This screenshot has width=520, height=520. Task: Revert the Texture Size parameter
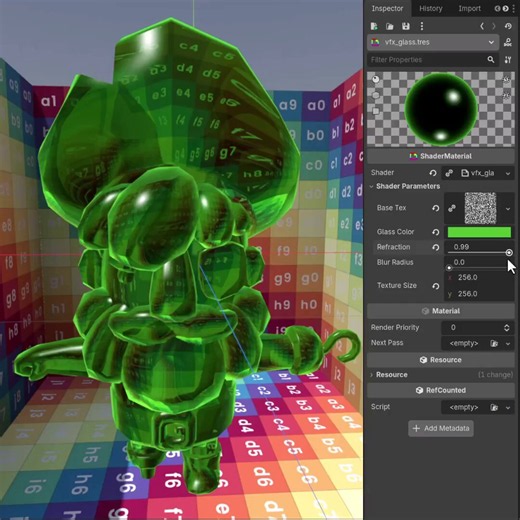pos(435,286)
